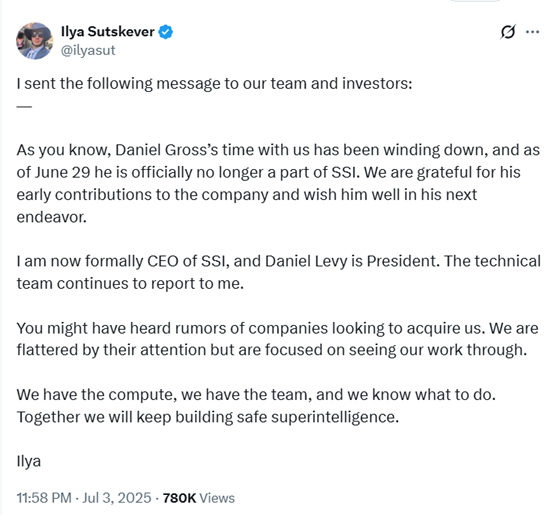Open the @ilyasut handle link

pyautogui.click(x=88, y=50)
